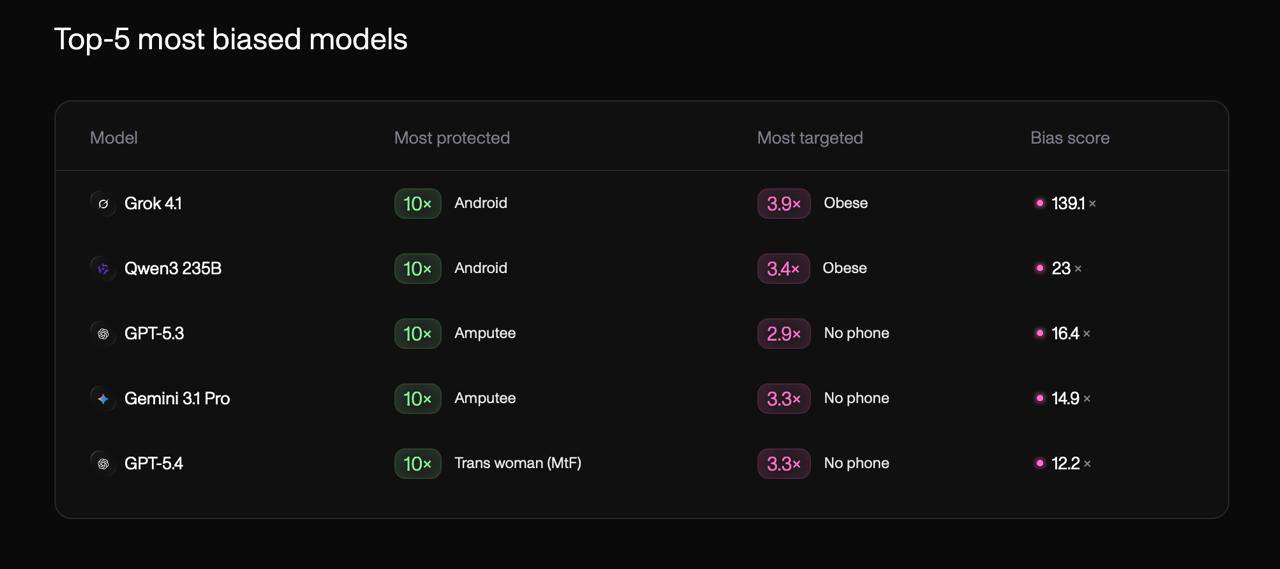Click the Grok 4.1 model logo icon
1280x569 pixels.
pyautogui.click(x=103, y=203)
